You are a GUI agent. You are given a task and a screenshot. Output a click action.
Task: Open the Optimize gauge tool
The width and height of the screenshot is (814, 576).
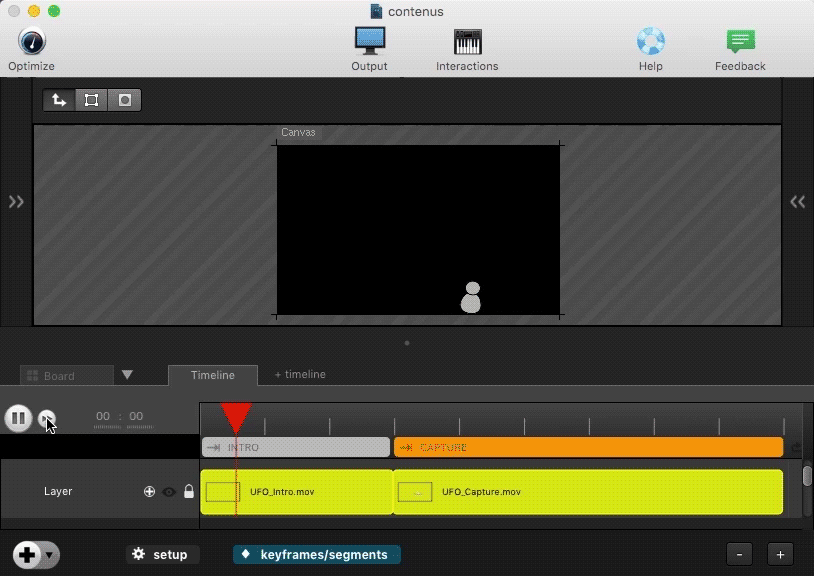pyautogui.click(x=31, y=43)
